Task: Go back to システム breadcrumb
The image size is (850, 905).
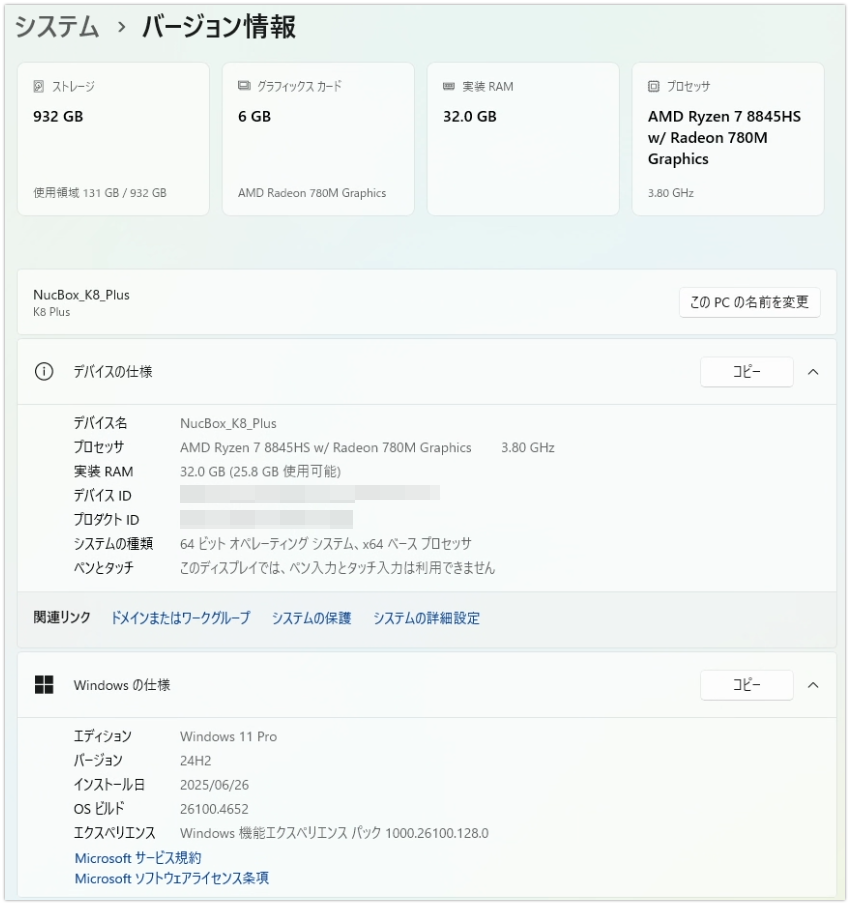Action: tap(57, 27)
